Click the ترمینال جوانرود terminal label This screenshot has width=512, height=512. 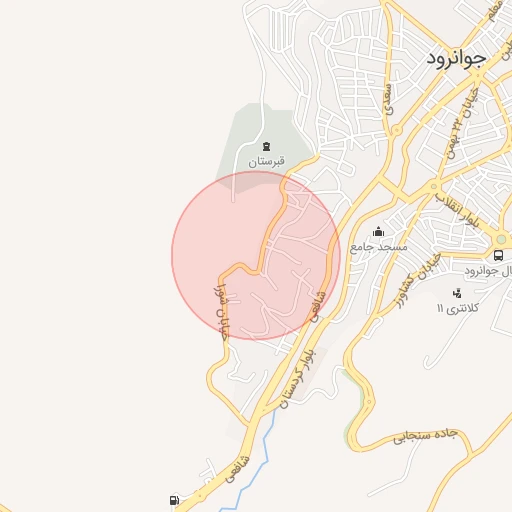pyautogui.click(x=488, y=271)
